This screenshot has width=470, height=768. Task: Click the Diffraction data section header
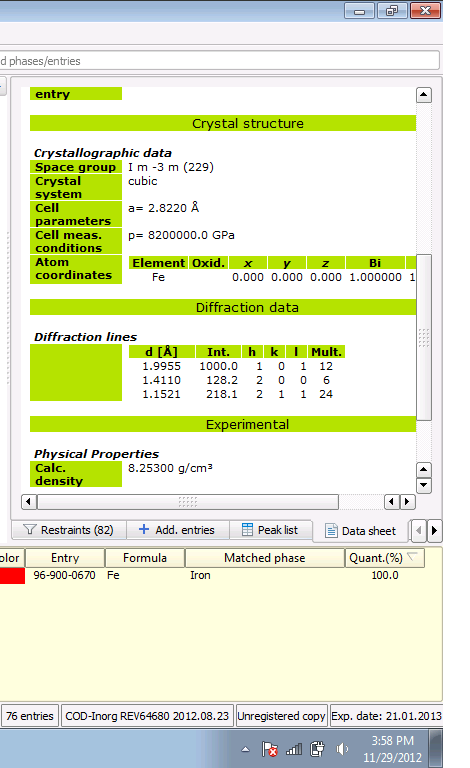tap(223, 308)
